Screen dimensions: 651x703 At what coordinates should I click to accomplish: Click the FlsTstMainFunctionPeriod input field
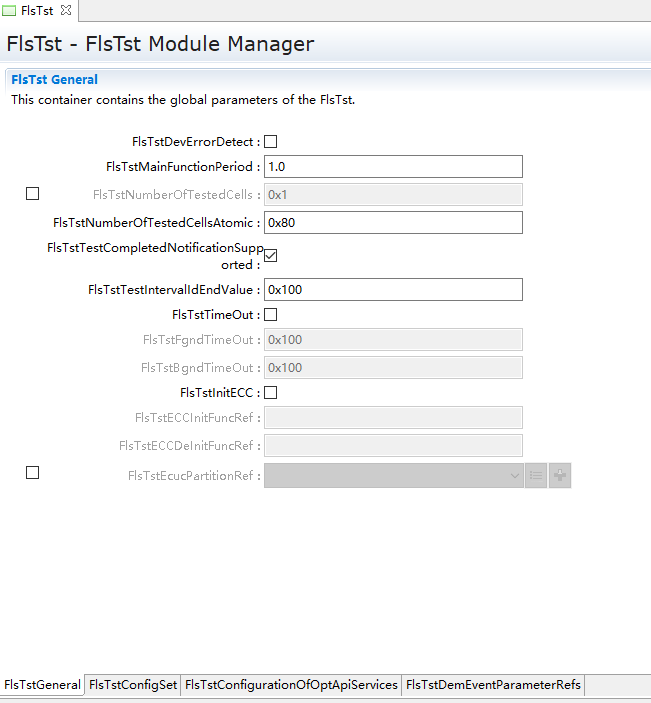[392, 167]
